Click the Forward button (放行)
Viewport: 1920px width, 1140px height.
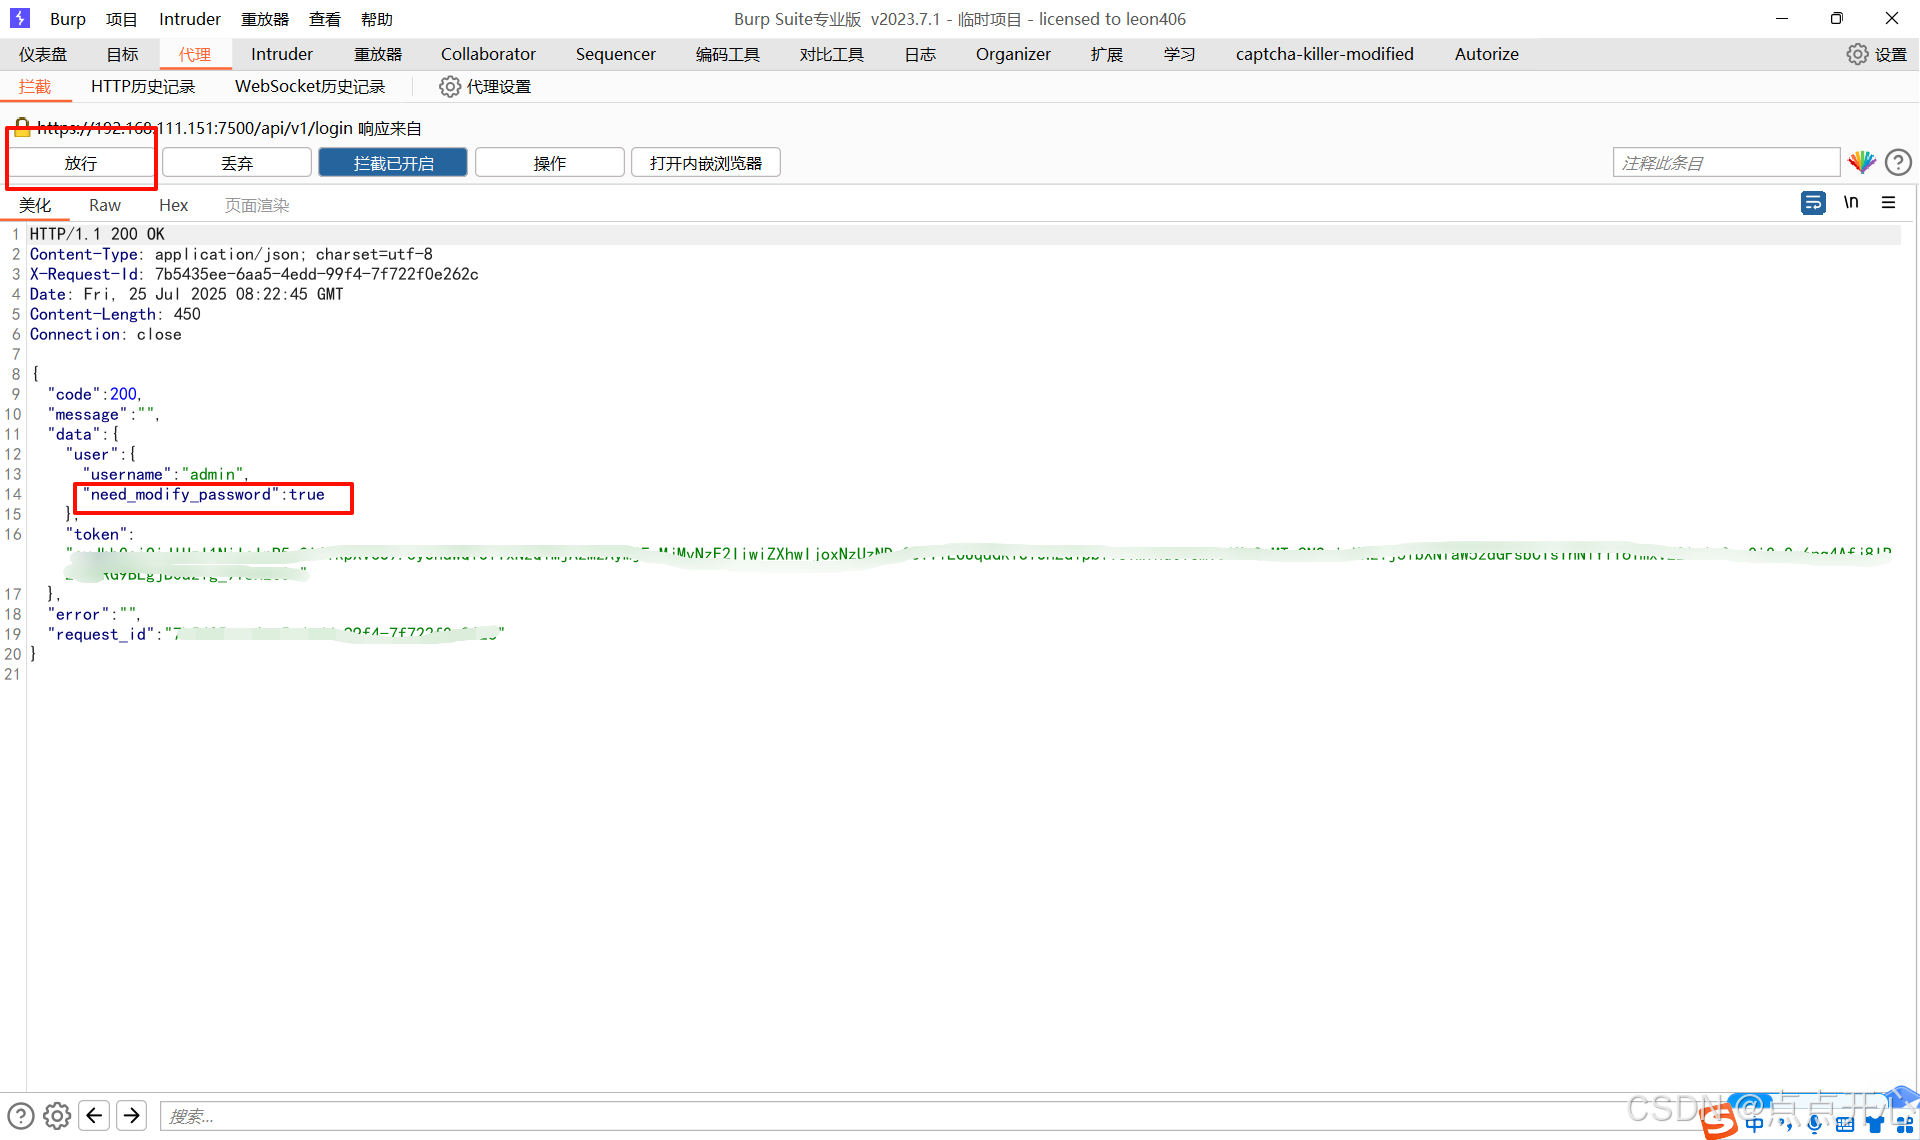[81, 163]
